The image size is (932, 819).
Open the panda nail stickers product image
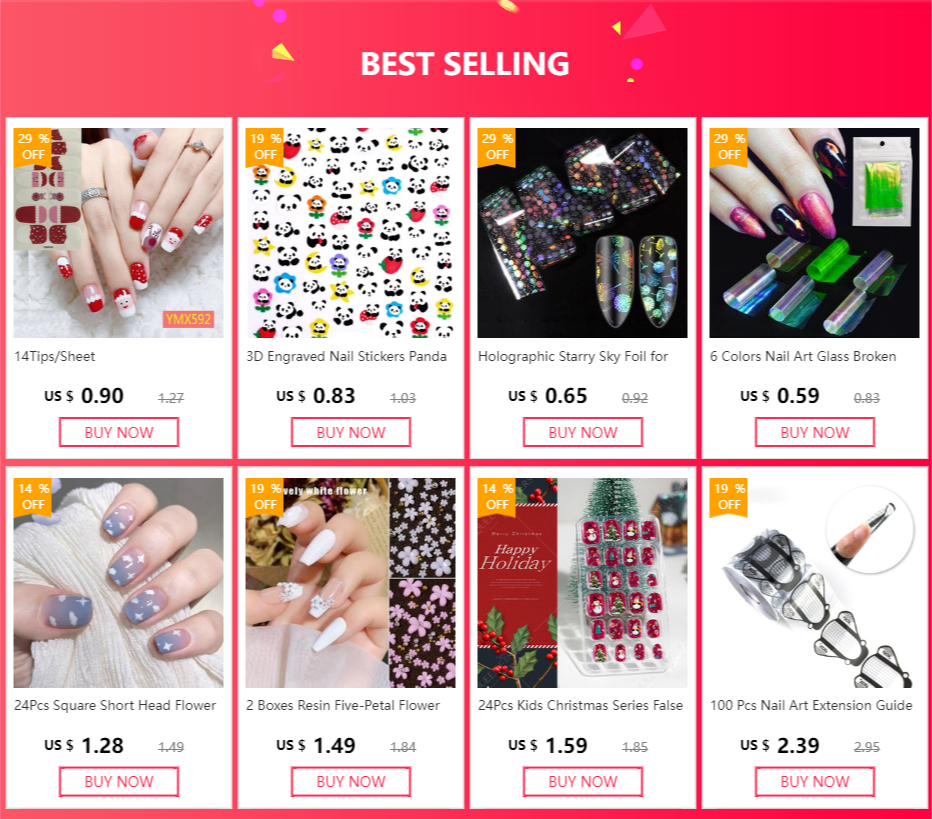pos(351,232)
